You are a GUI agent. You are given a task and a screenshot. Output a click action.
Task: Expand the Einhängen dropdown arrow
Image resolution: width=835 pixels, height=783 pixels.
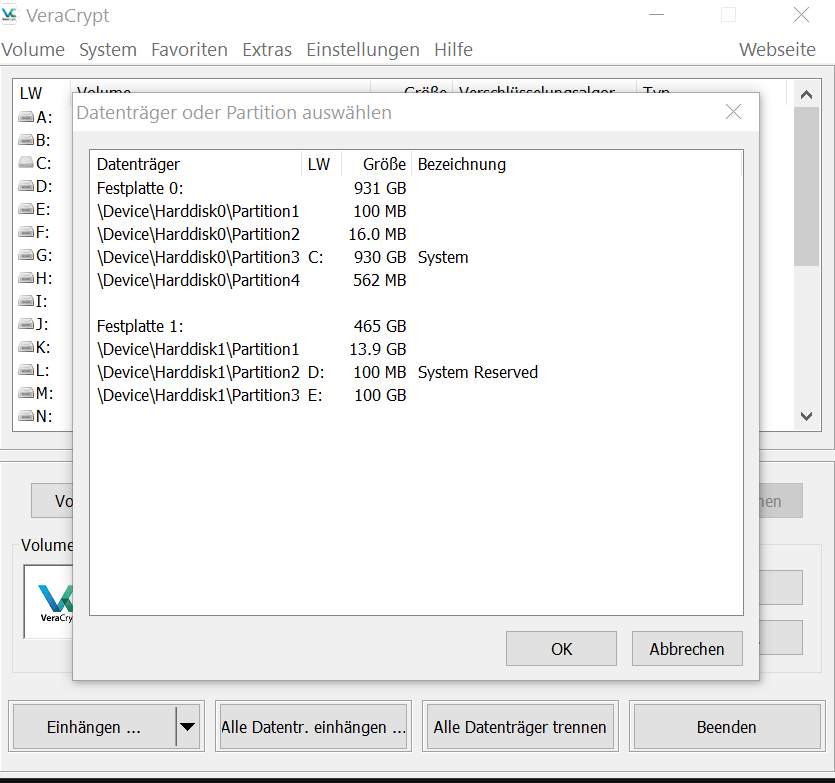click(x=188, y=727)
